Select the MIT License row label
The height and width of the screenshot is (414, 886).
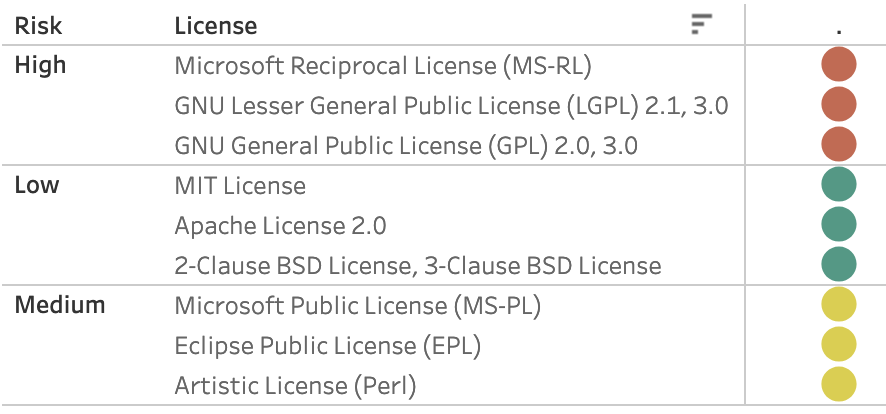coord(240,186)
